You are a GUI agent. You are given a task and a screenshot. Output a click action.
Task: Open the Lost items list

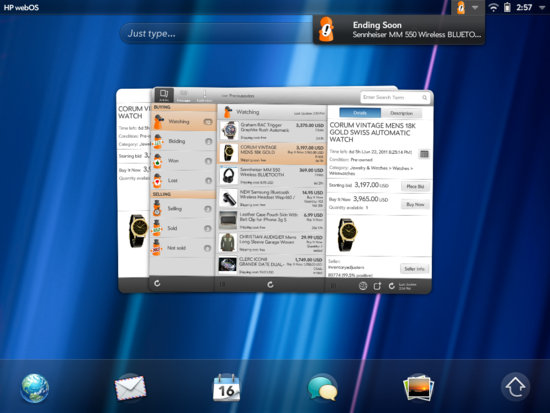click(183, 180)
